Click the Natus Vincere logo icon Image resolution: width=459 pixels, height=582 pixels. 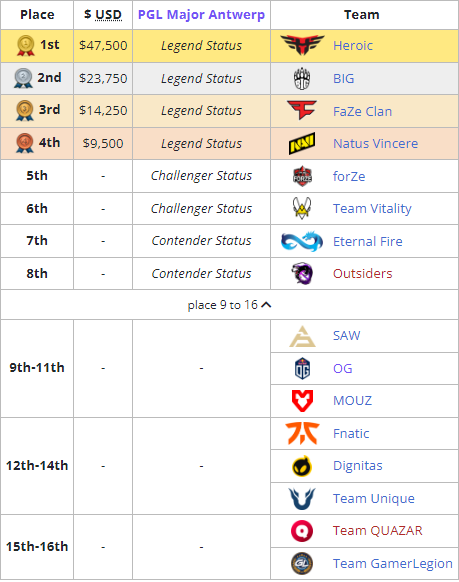coord(302,143)
